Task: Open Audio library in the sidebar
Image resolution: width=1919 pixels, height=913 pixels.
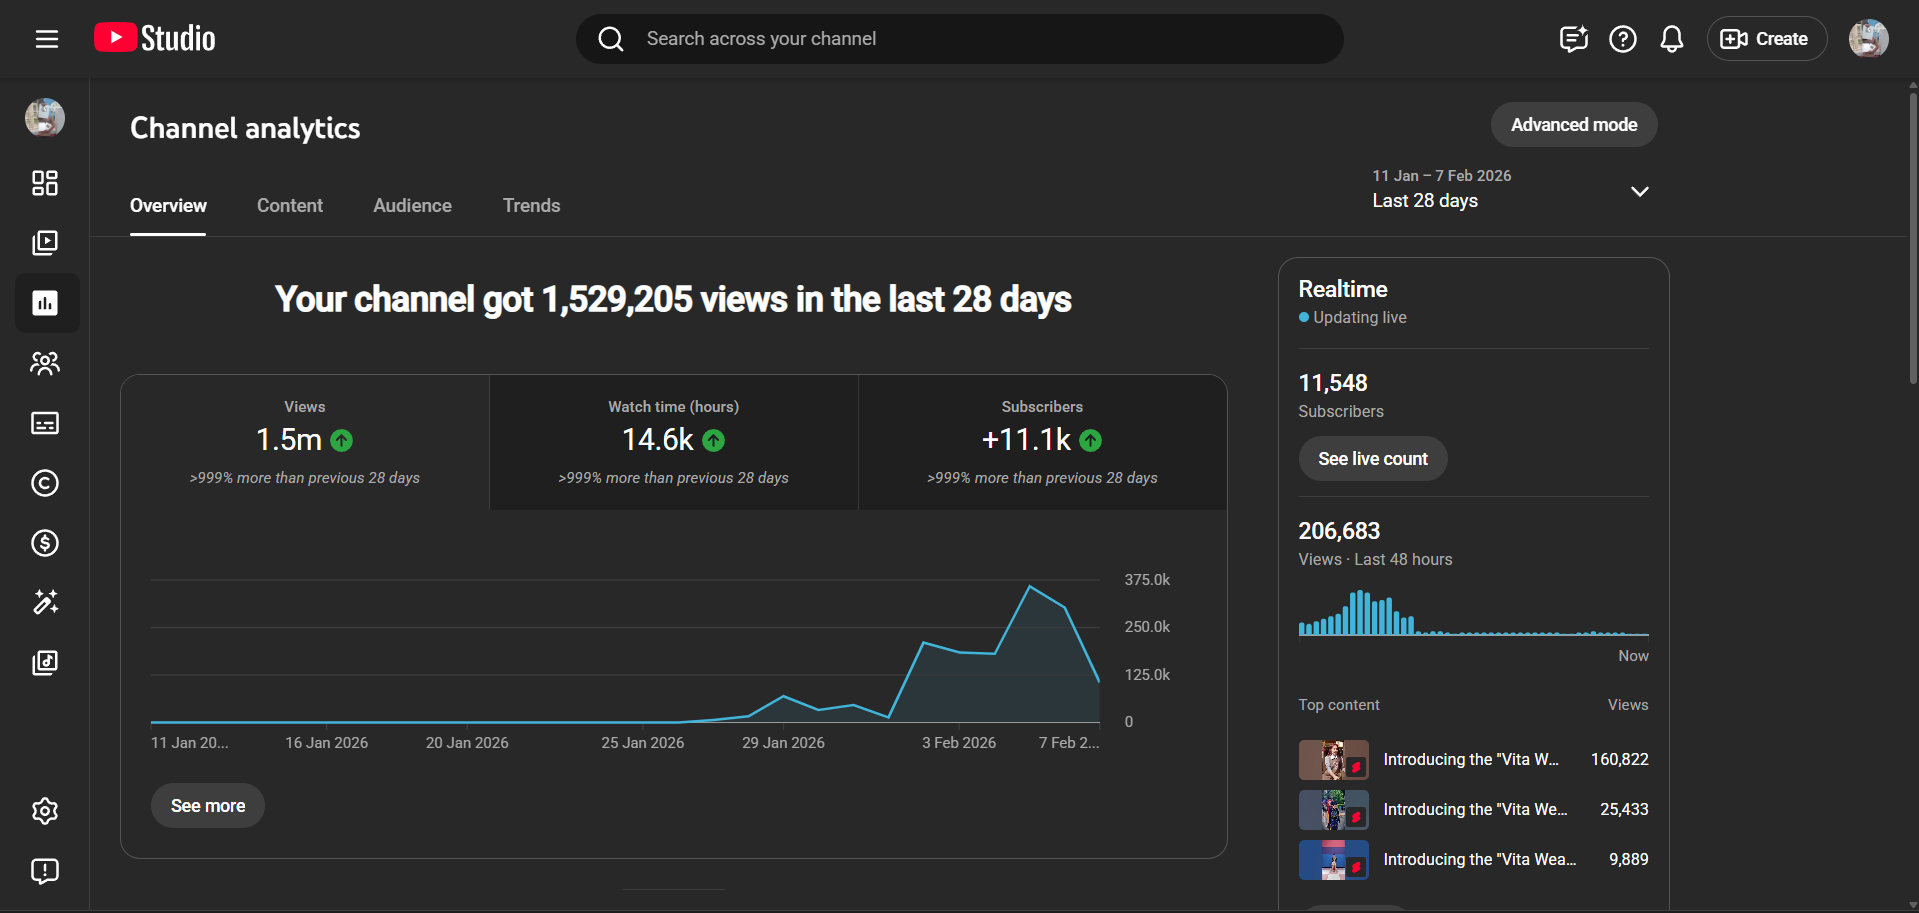Action: pyautogui.click(x=45, y=663)
